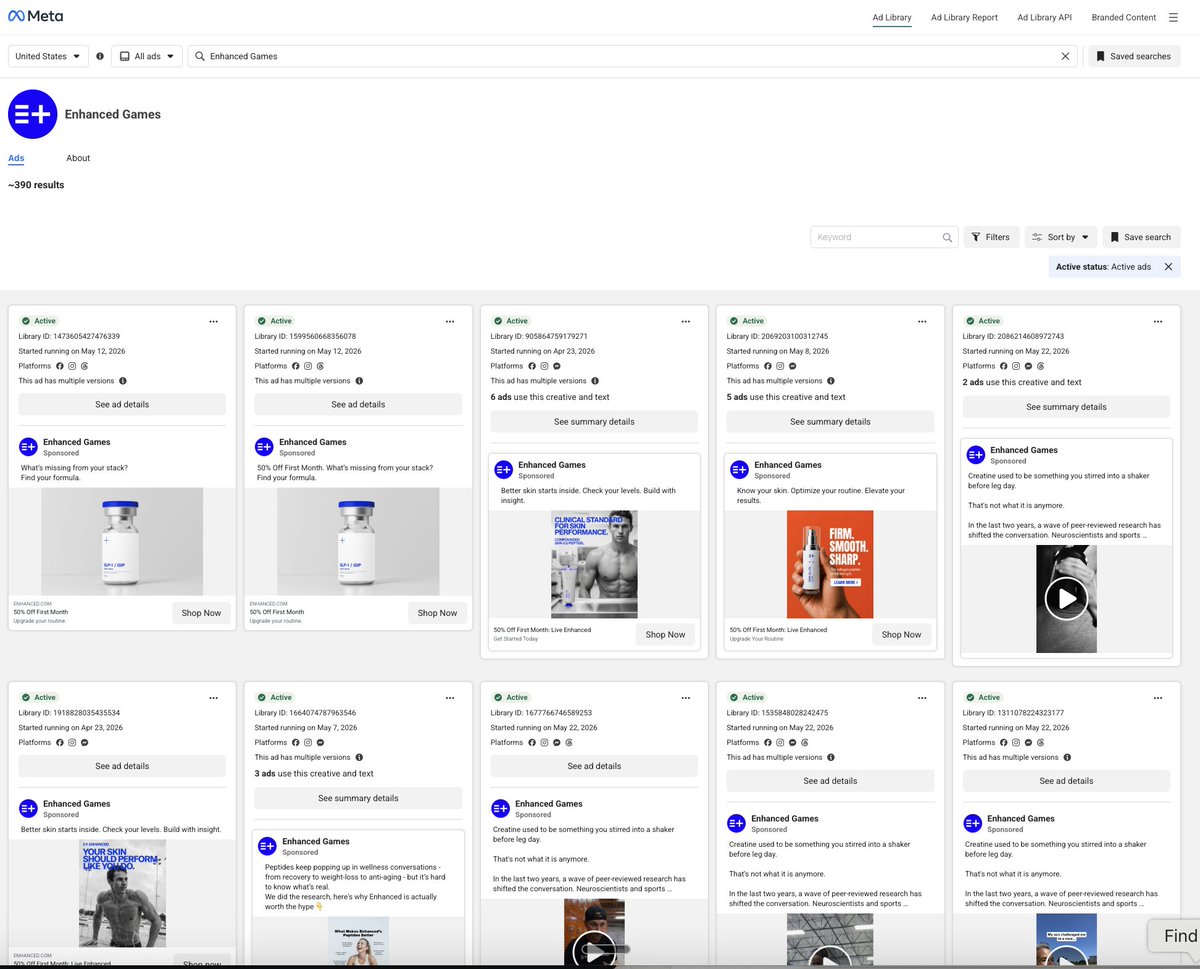
Task: Open the Sort by dropdown
Action: coord(1061,237)
